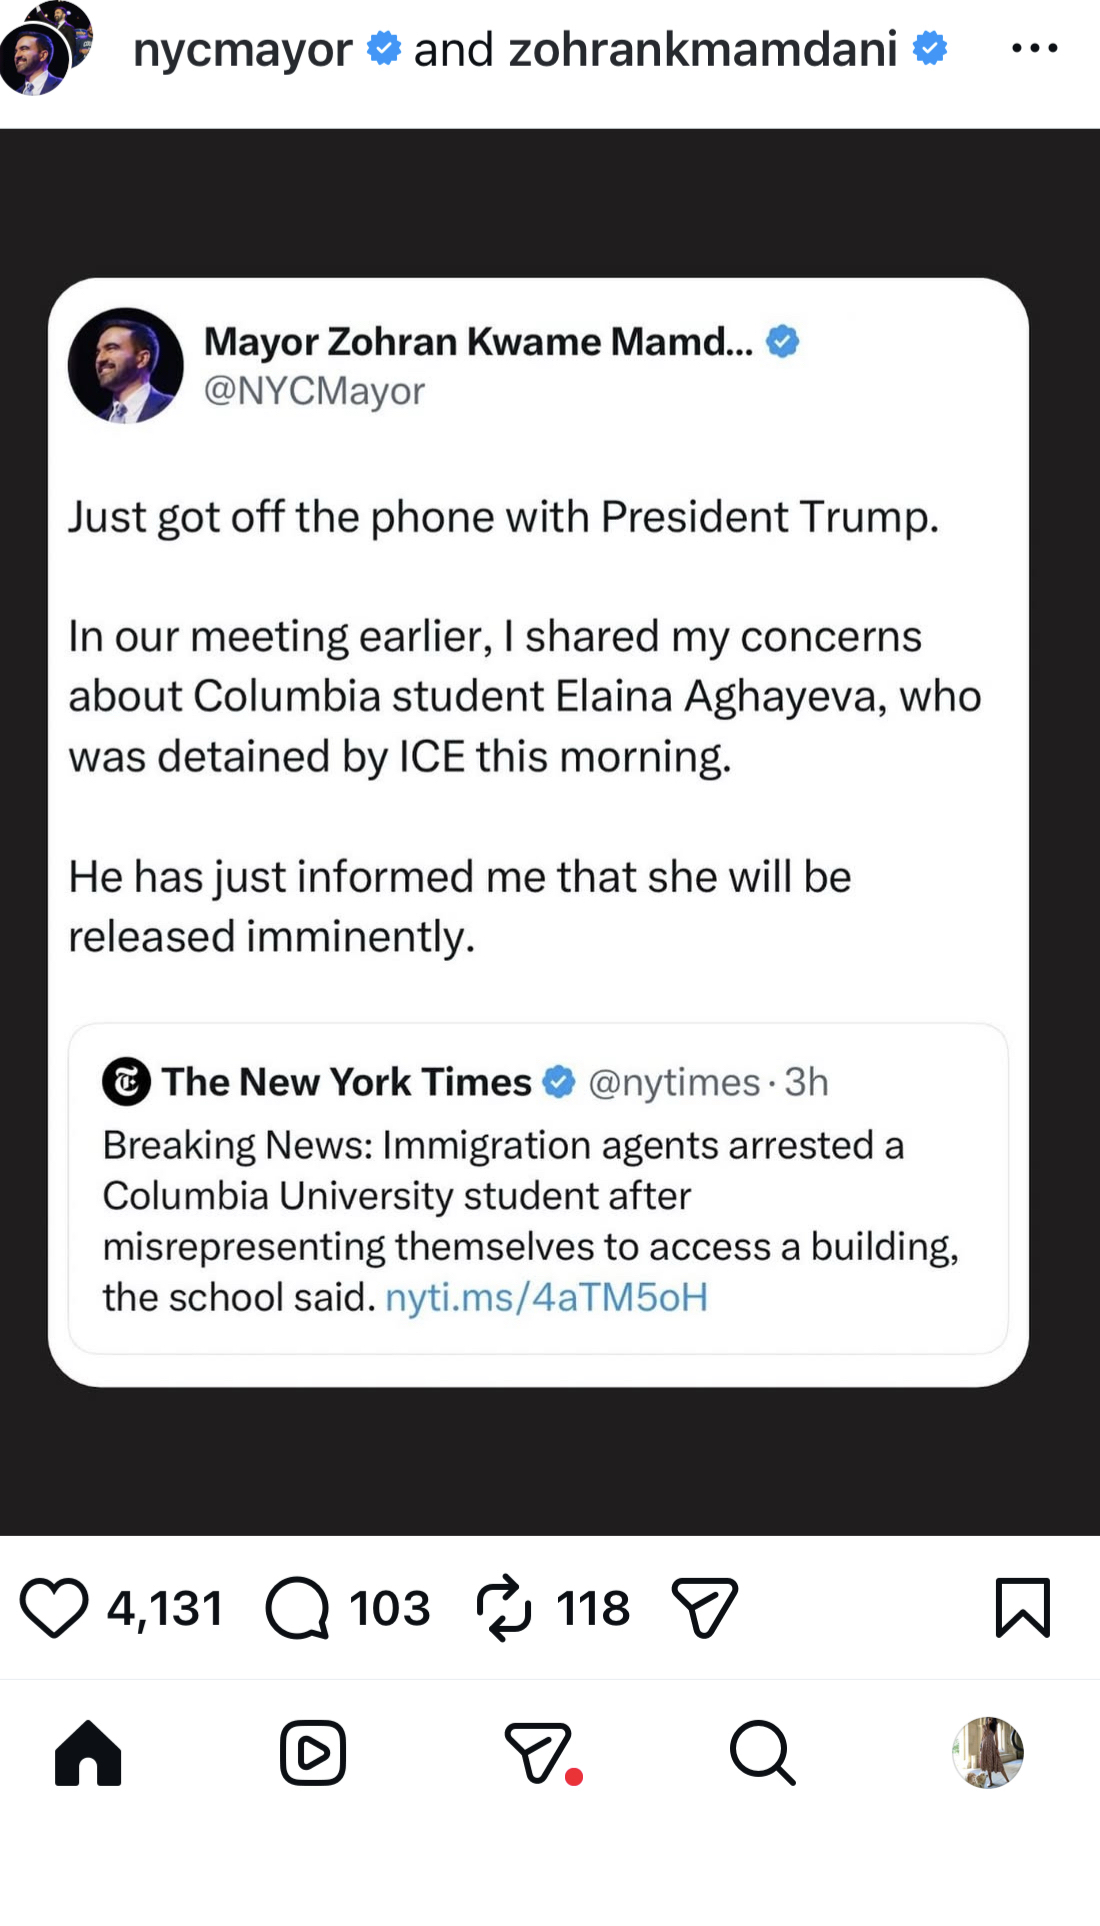Open post options three-dot menu

pos(1034,48)
